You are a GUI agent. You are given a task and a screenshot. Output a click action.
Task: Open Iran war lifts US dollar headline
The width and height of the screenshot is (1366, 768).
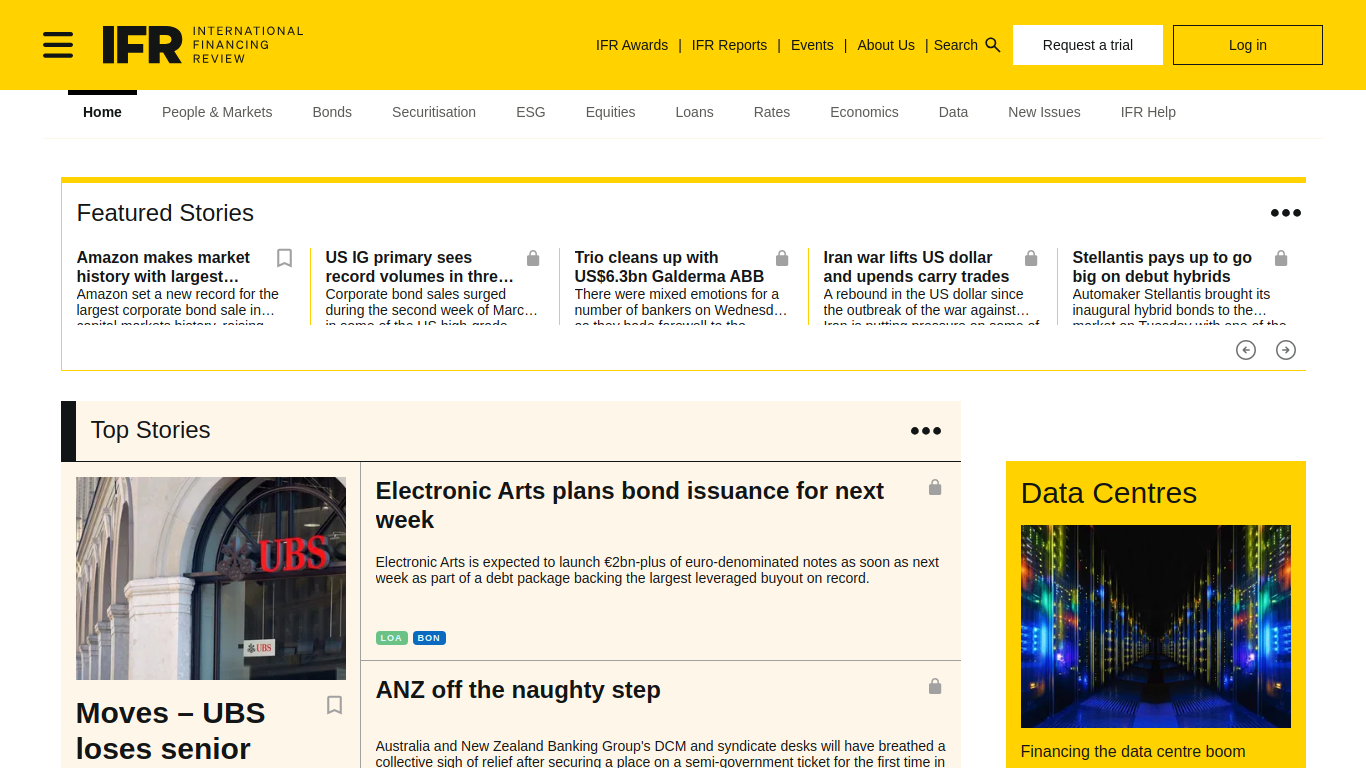(916, 267)
